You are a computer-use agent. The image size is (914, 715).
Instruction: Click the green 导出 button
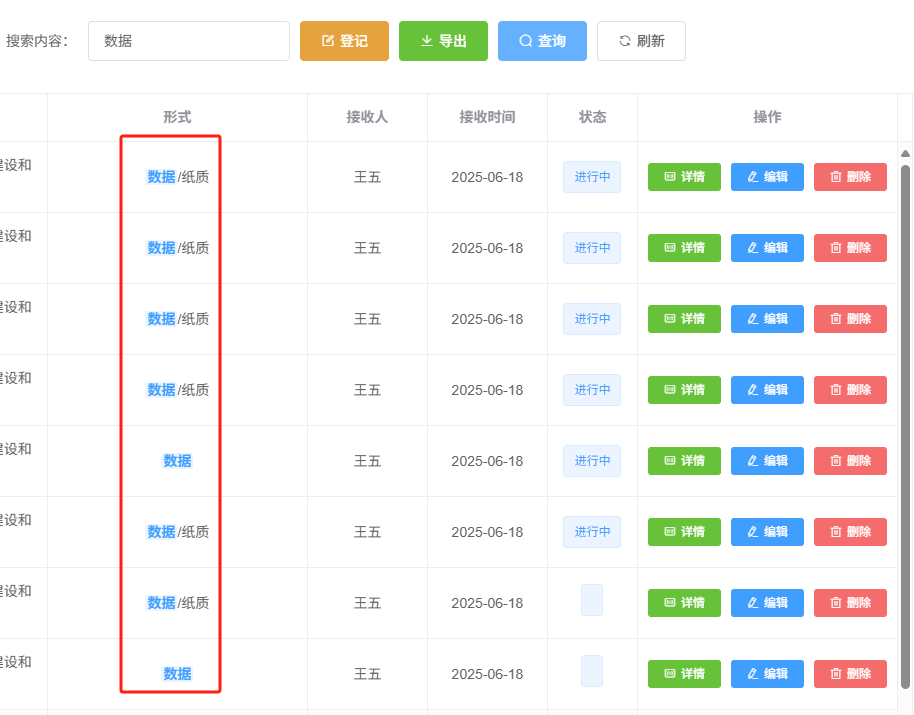[444, 41]
